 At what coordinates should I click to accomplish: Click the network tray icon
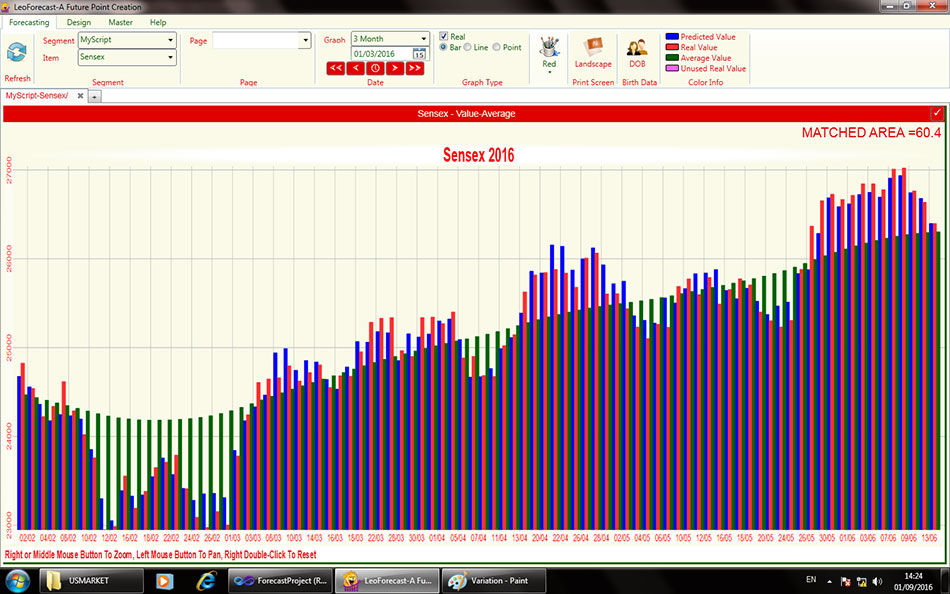862,581
